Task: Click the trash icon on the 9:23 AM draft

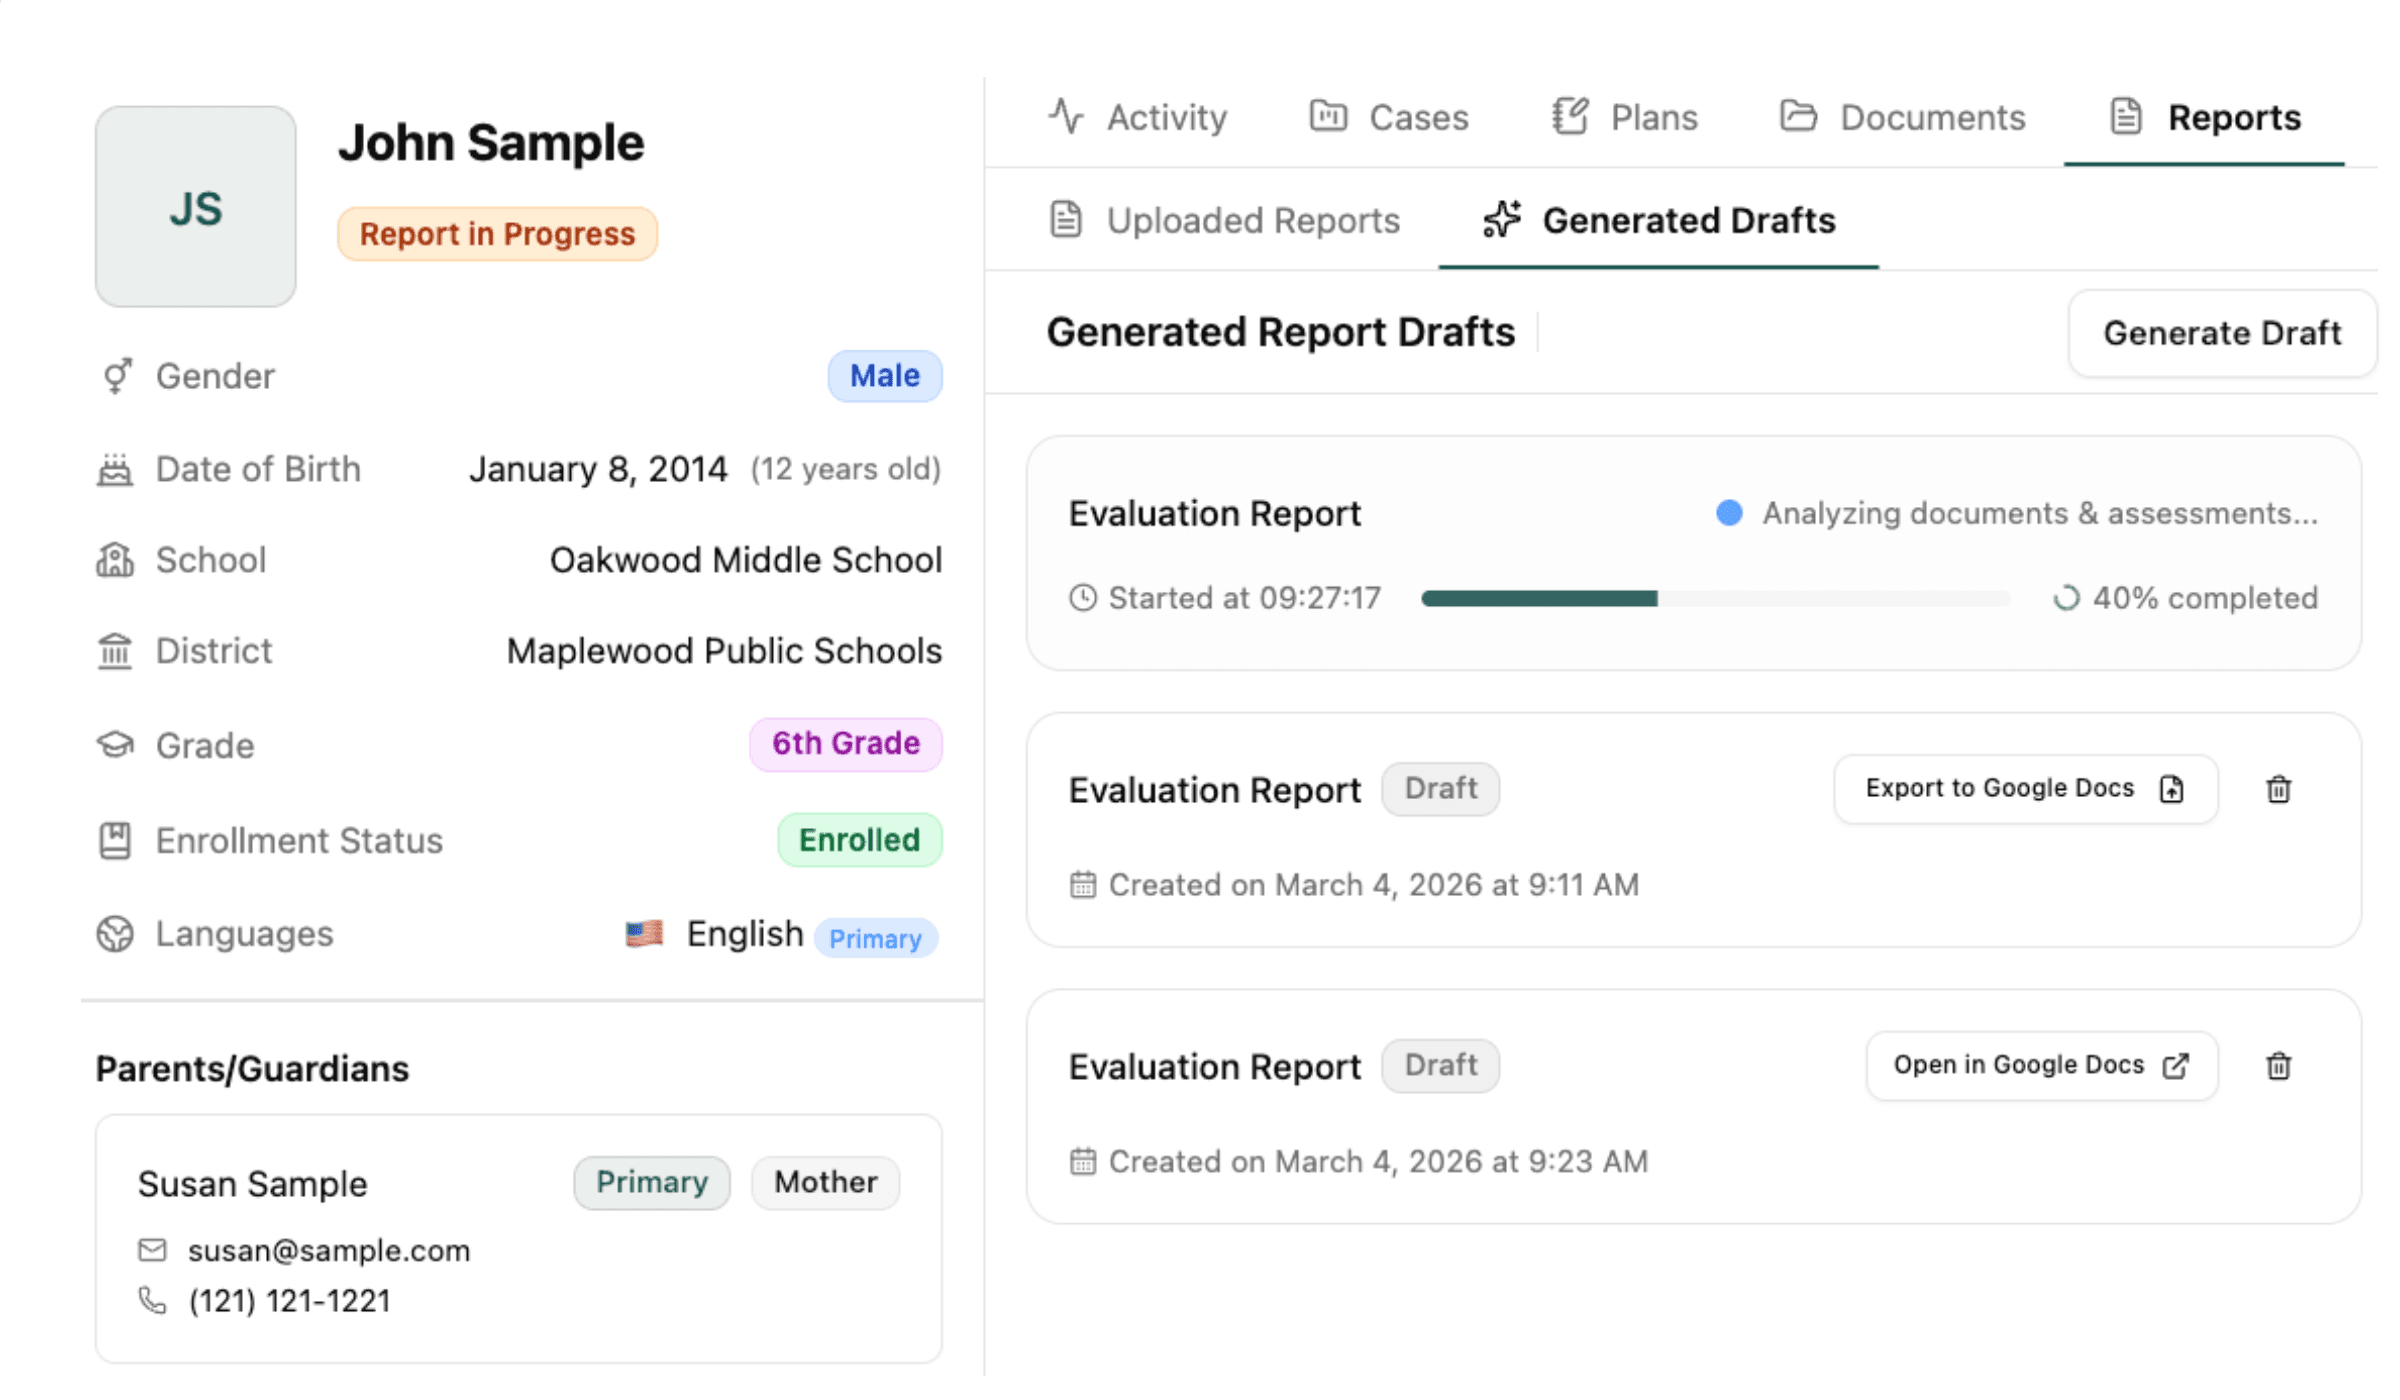Action: click(2279, 1065)
